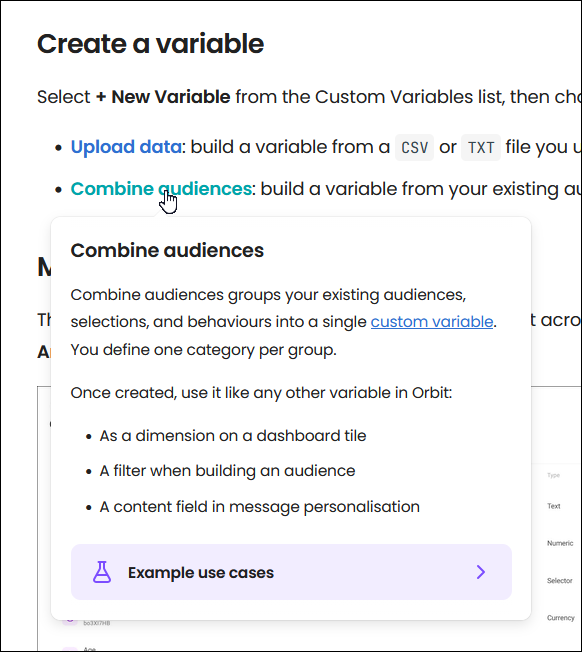
Task: Click the + New Variable bold text
Action: (x=163, y=97)
